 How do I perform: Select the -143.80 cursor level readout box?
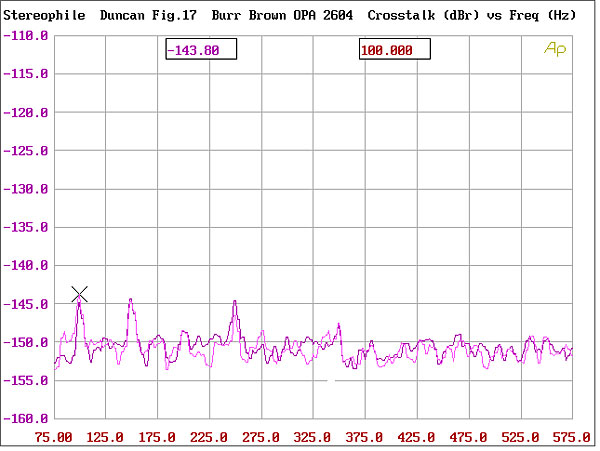[201, 49]
